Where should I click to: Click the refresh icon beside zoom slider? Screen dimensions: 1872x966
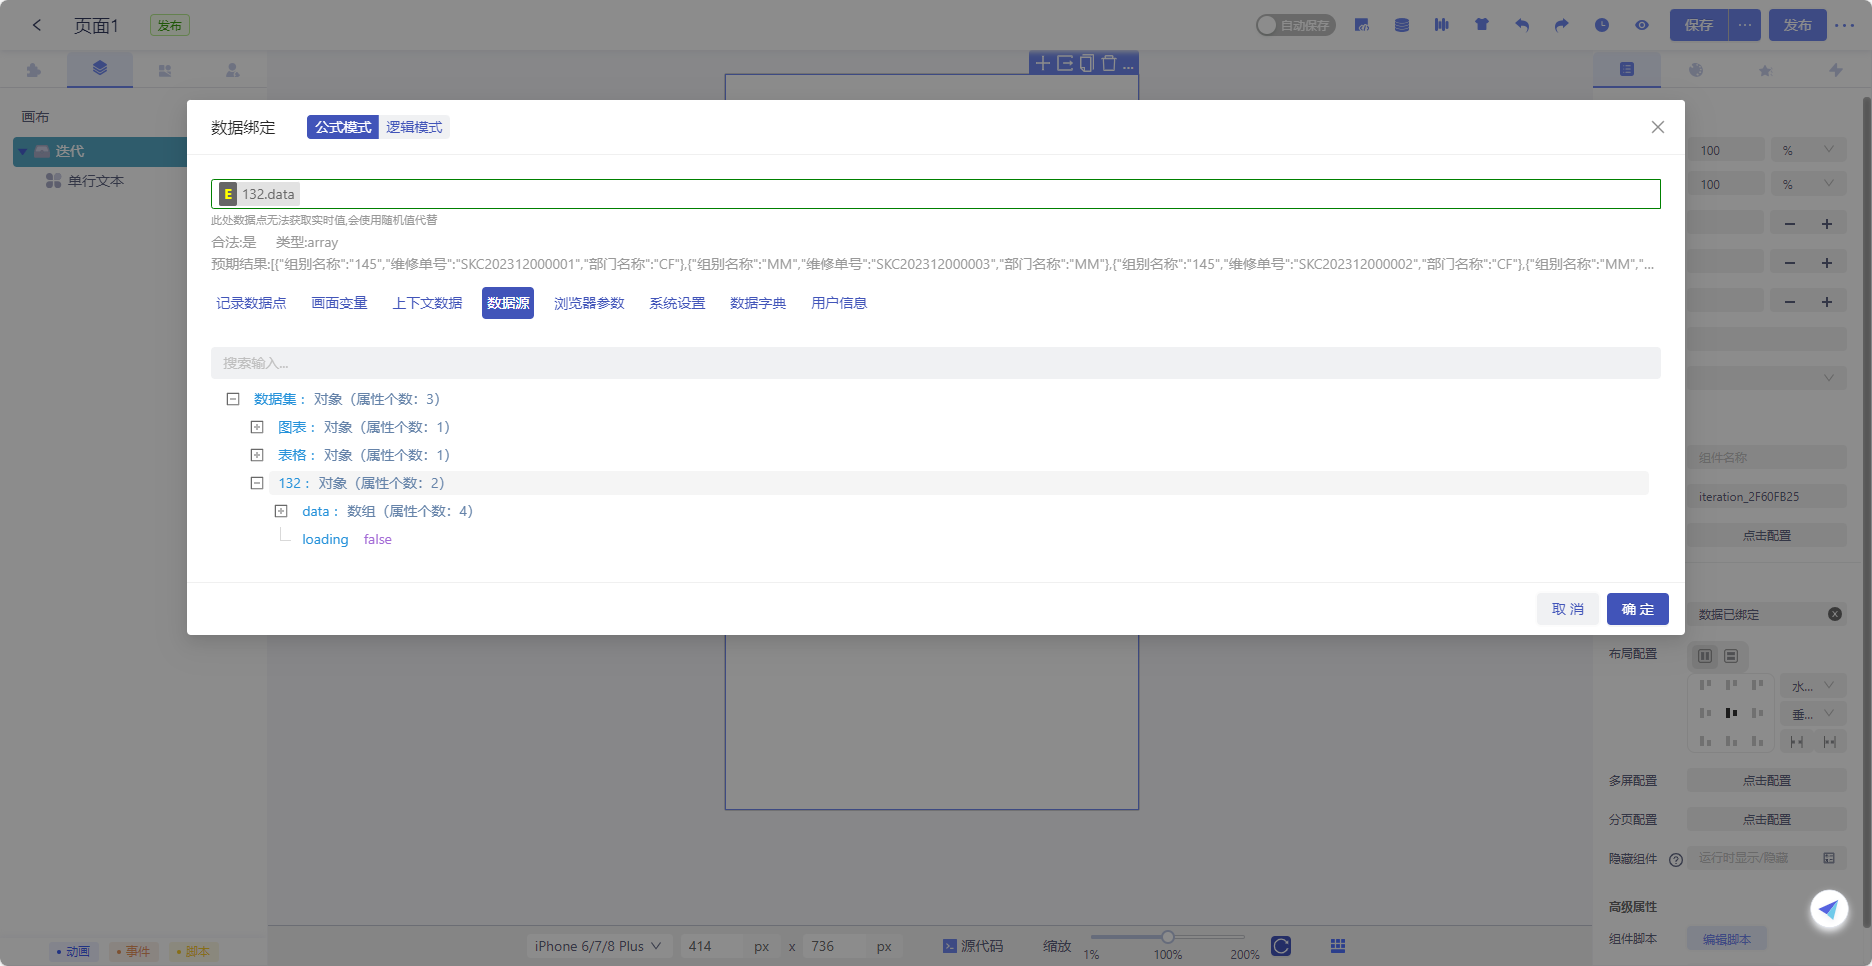tap(1281, 946)
